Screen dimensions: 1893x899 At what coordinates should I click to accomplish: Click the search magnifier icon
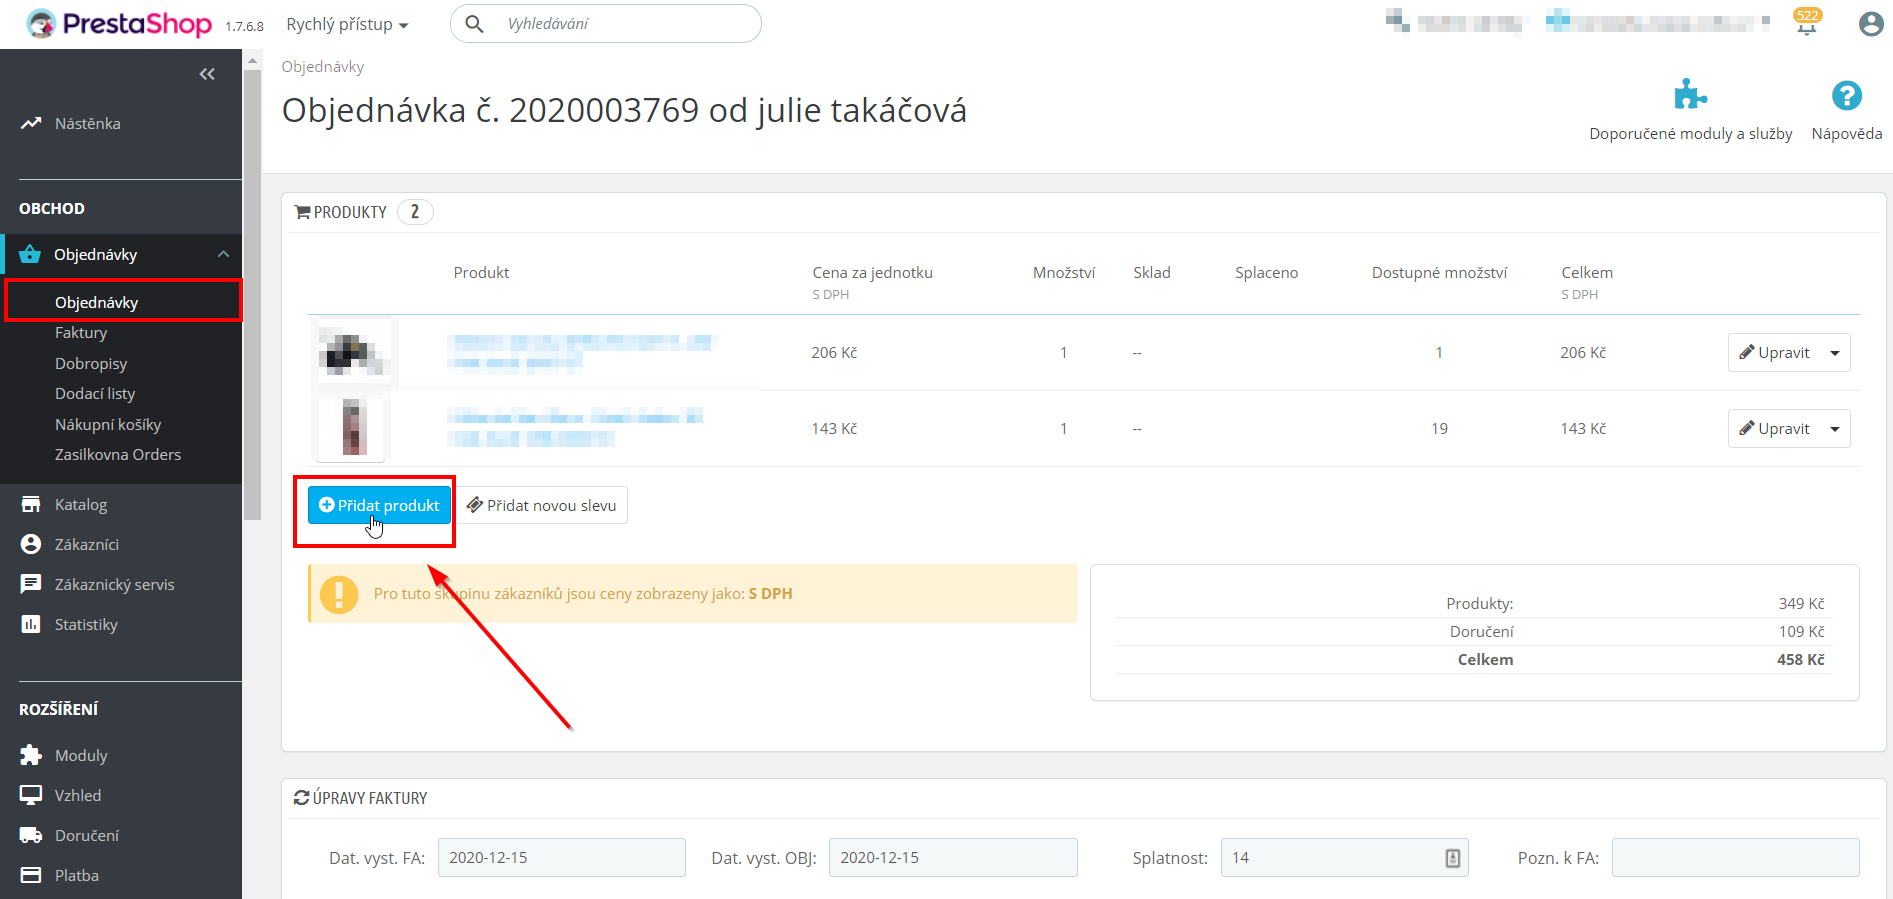475,24
